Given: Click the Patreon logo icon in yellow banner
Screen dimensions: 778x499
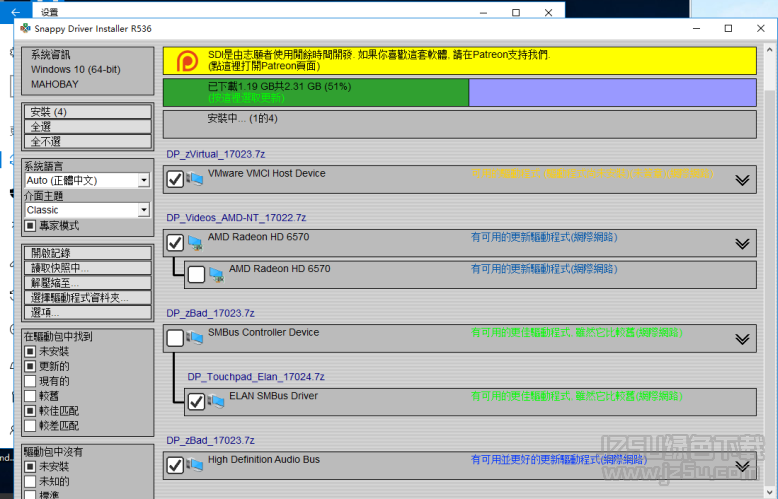Looking at the screenshot, I should (x=188, y=62).
